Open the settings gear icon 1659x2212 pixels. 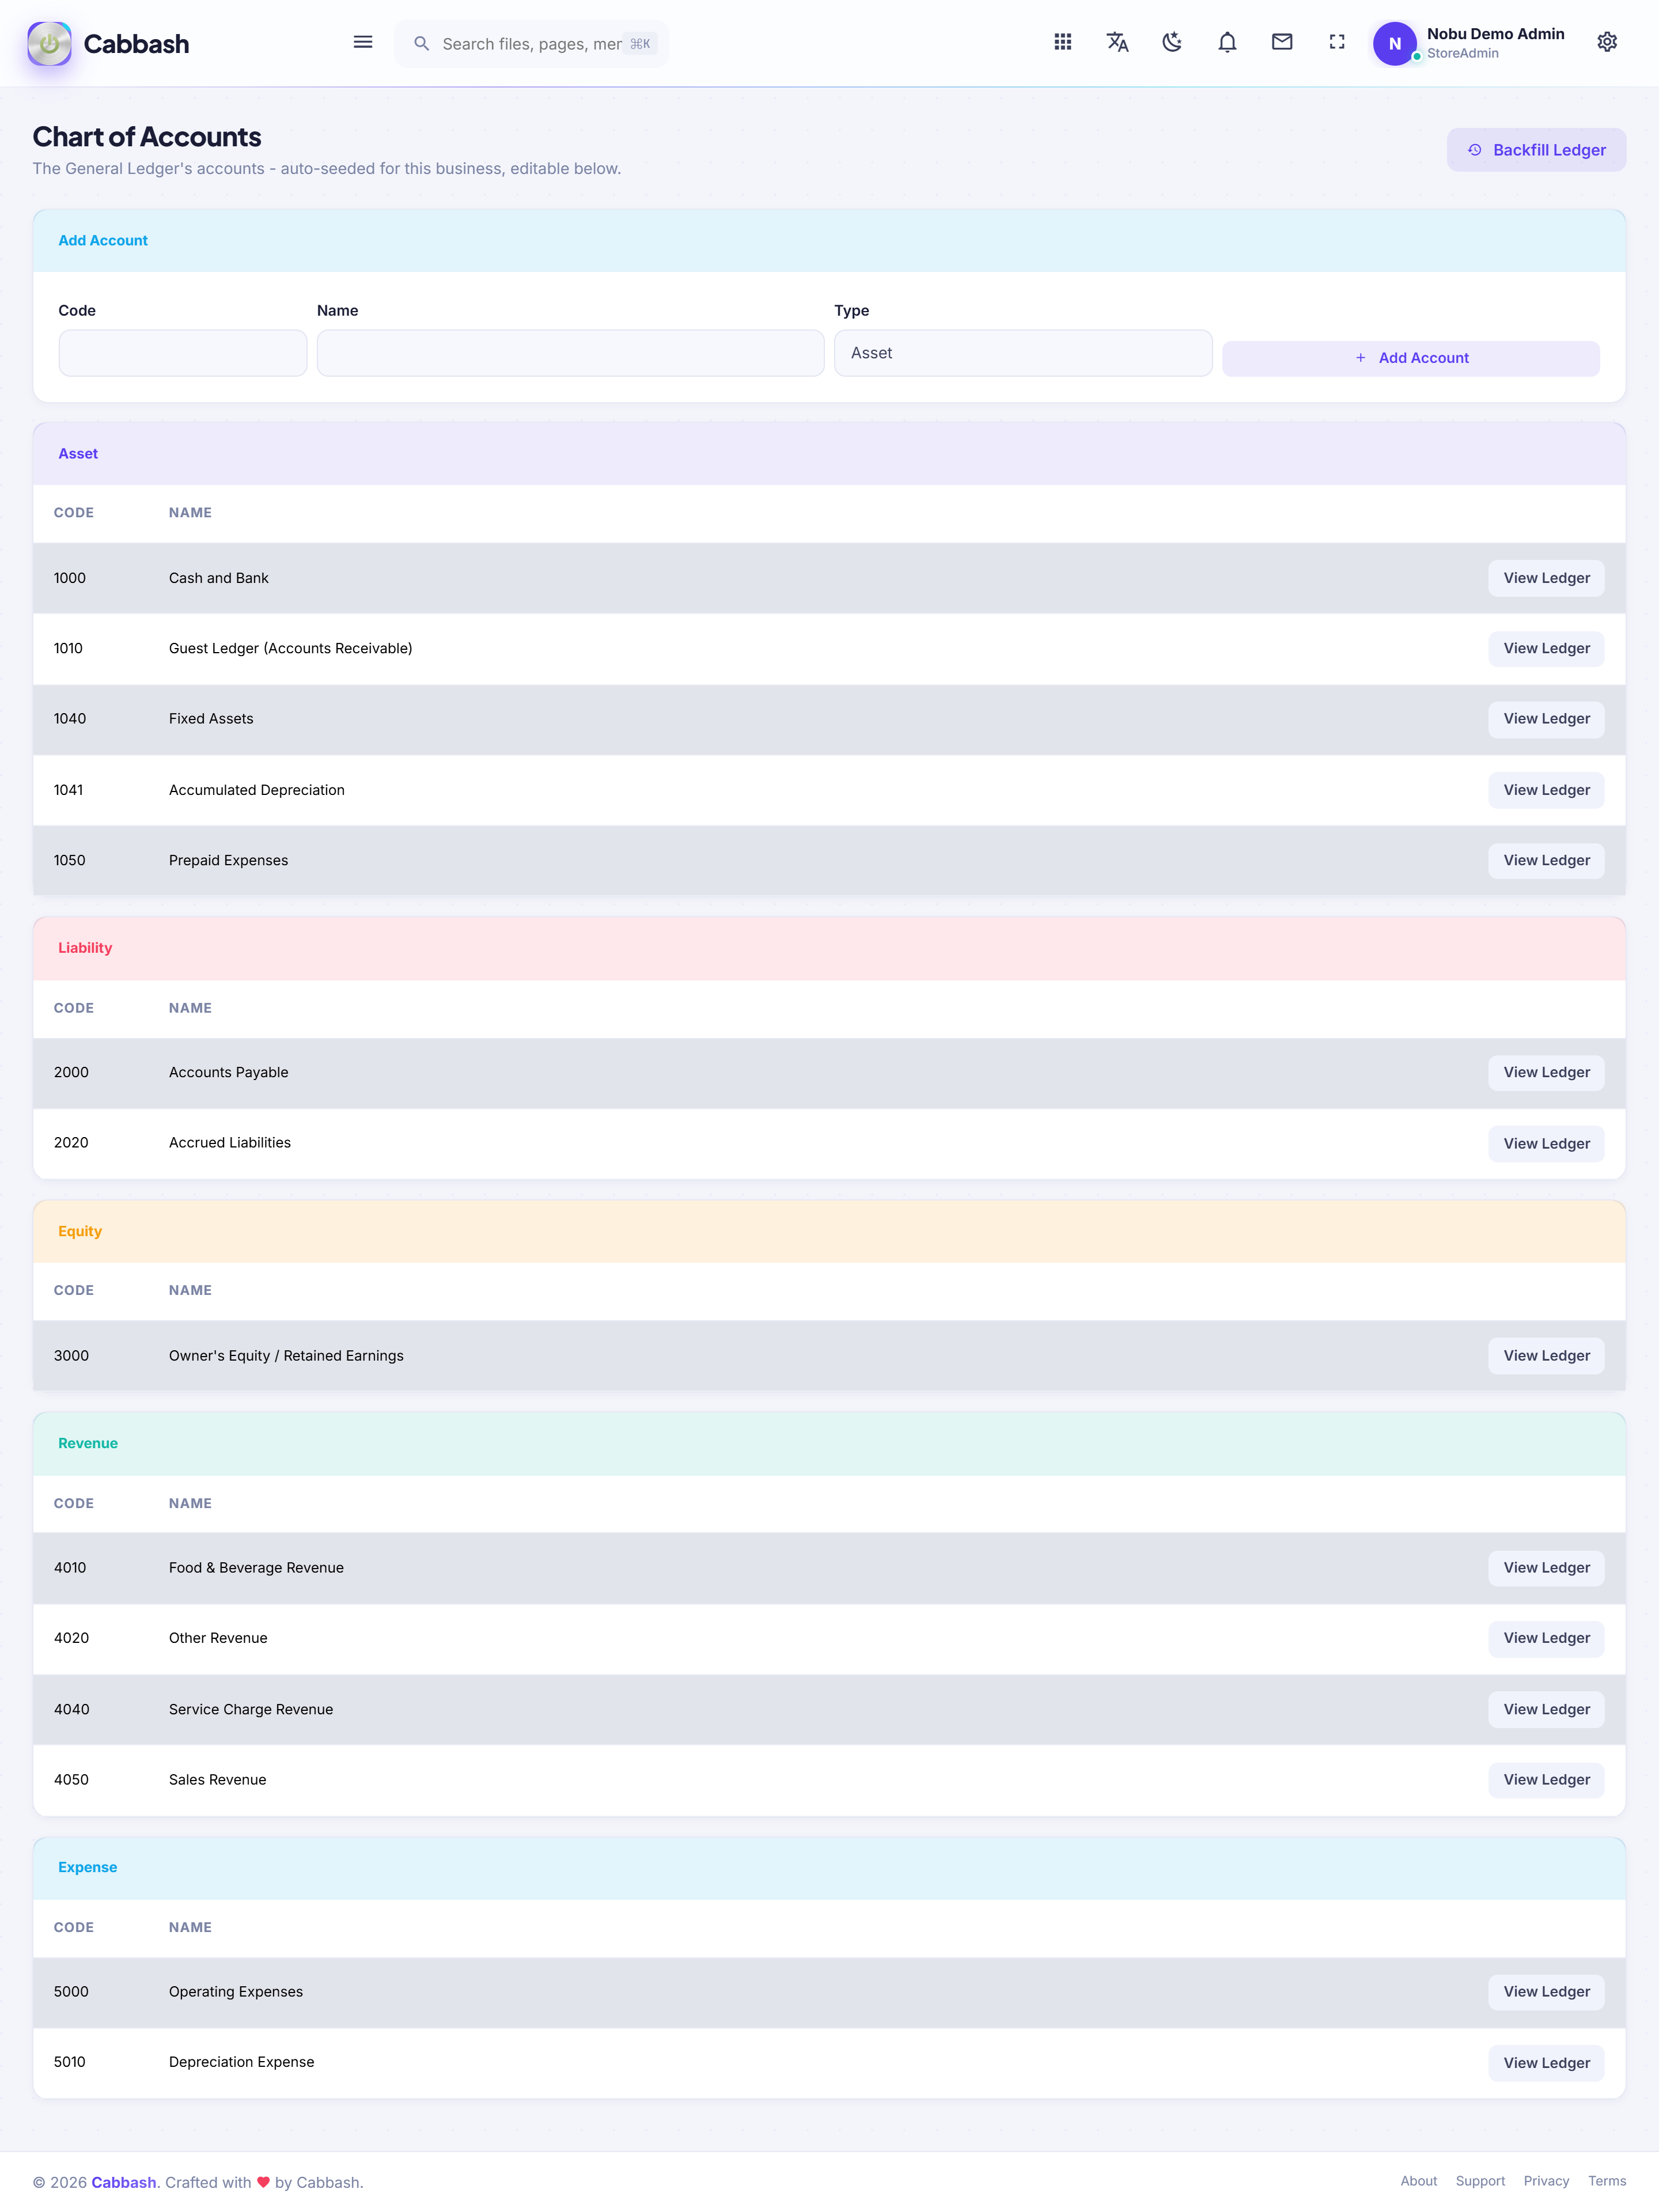1607,42
